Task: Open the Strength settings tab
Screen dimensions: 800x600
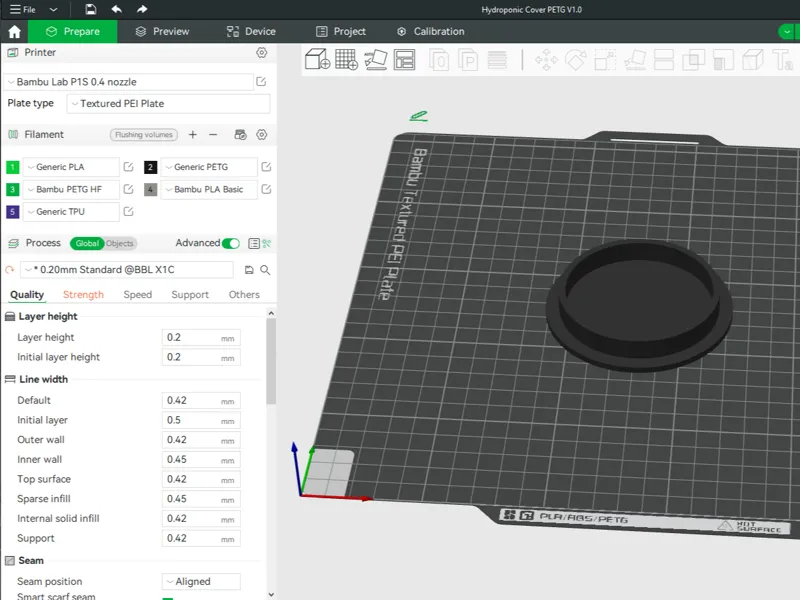Action: click(x=83, y=294)
